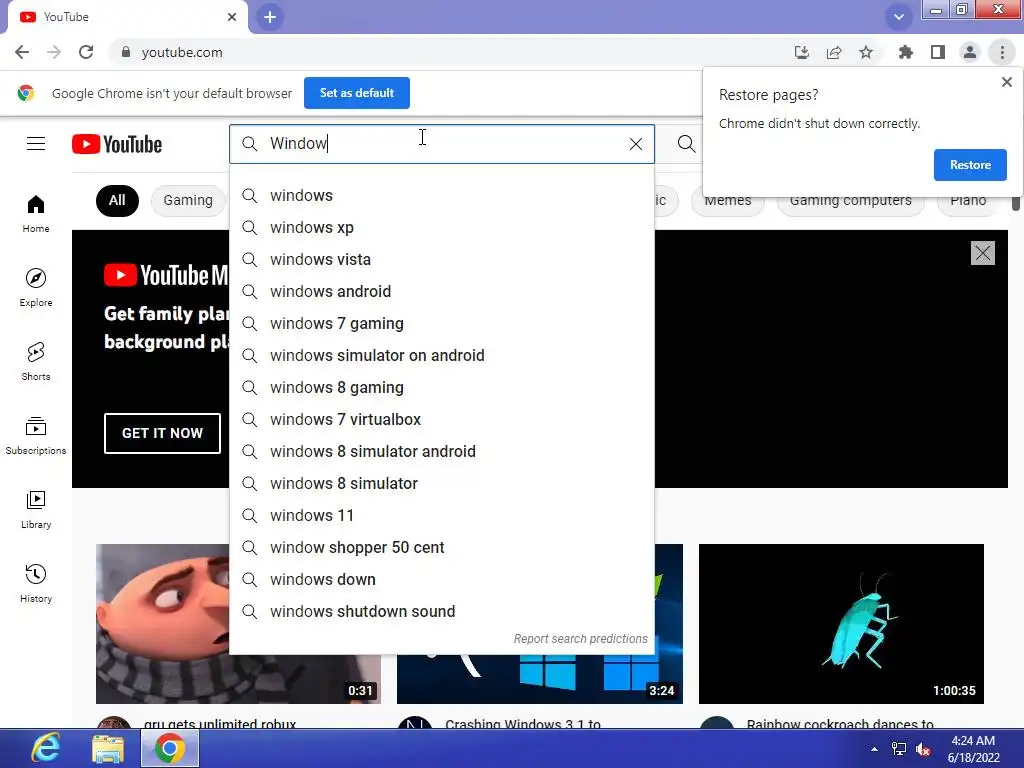Screen dimensions: 1024x768
Task: Choose suggestion 'windows 11'
Action: click(441, 515)
